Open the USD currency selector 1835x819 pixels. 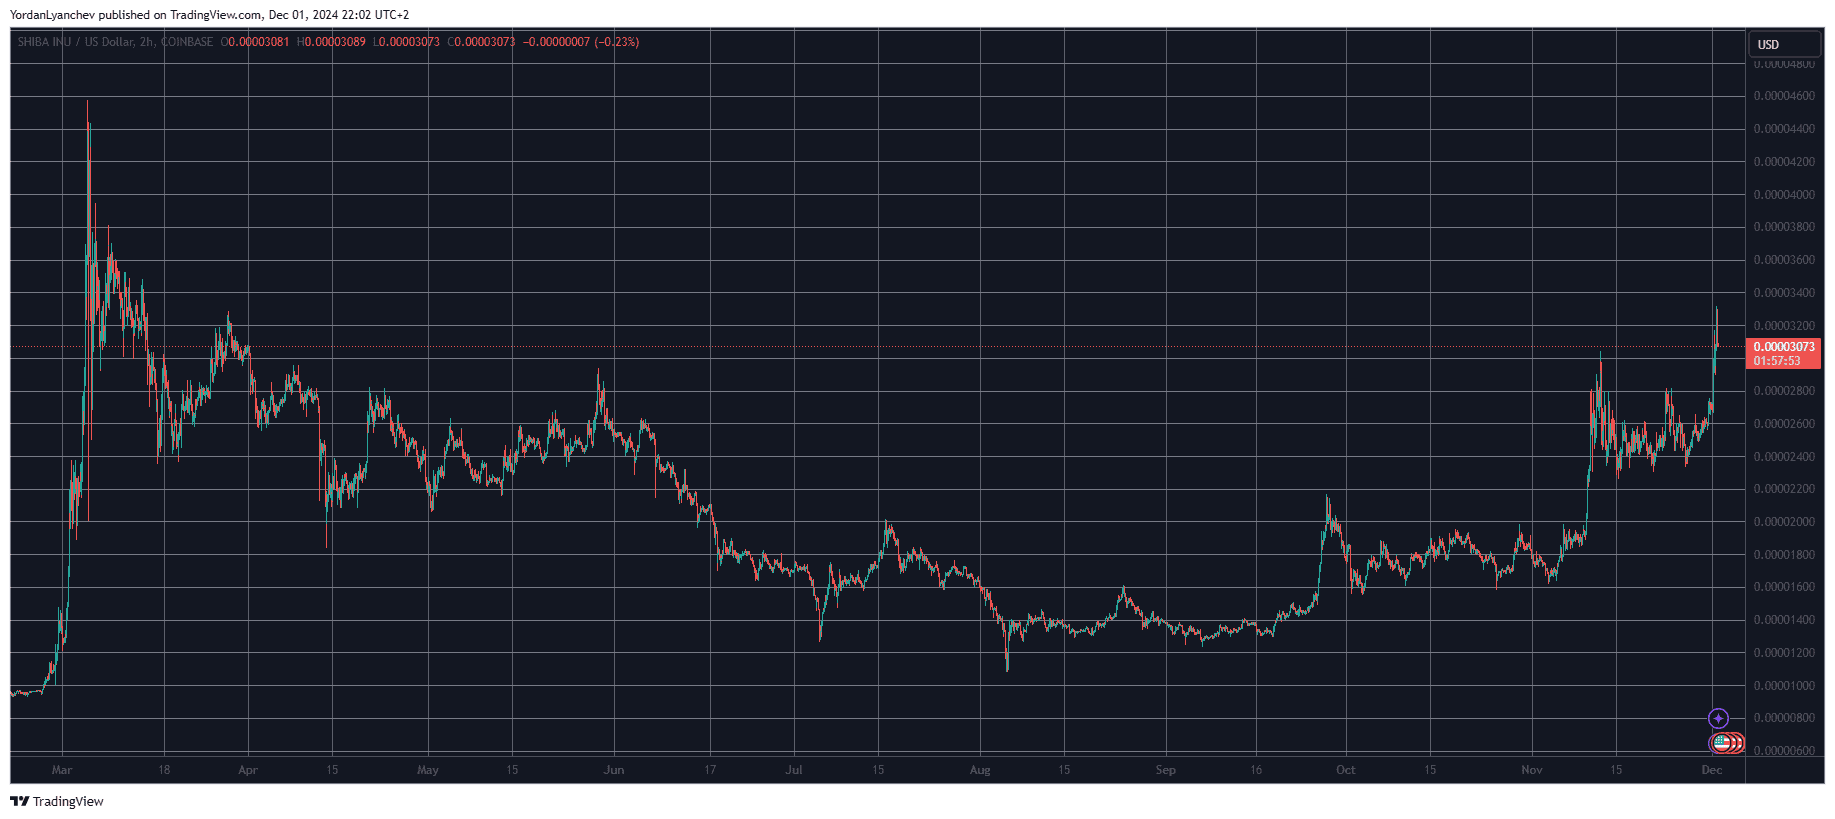click(1783, 44)
